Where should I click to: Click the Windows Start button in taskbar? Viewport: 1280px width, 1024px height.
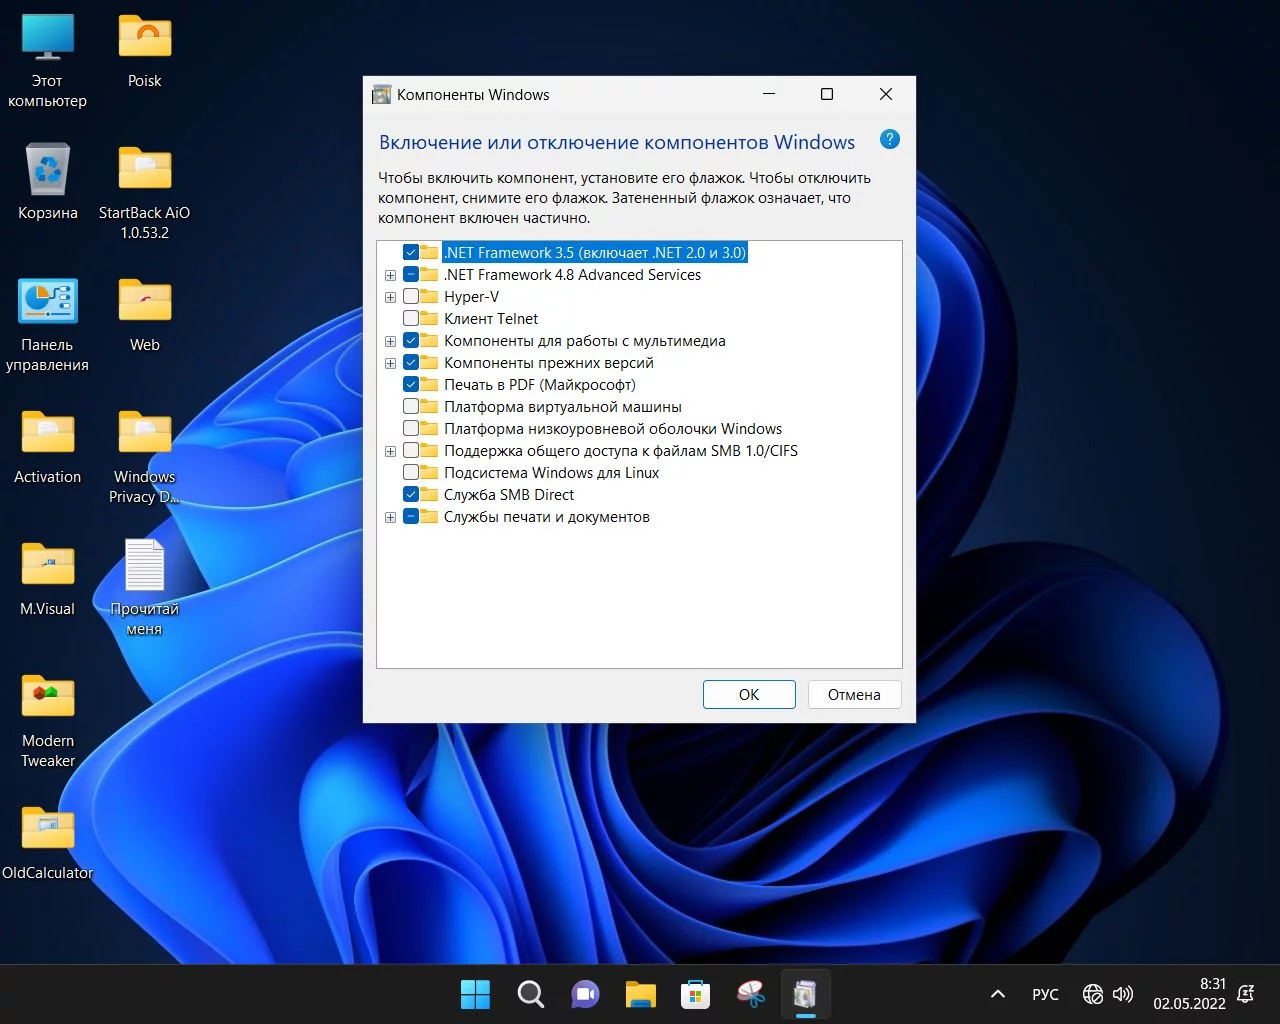click(x=475, y=994)
